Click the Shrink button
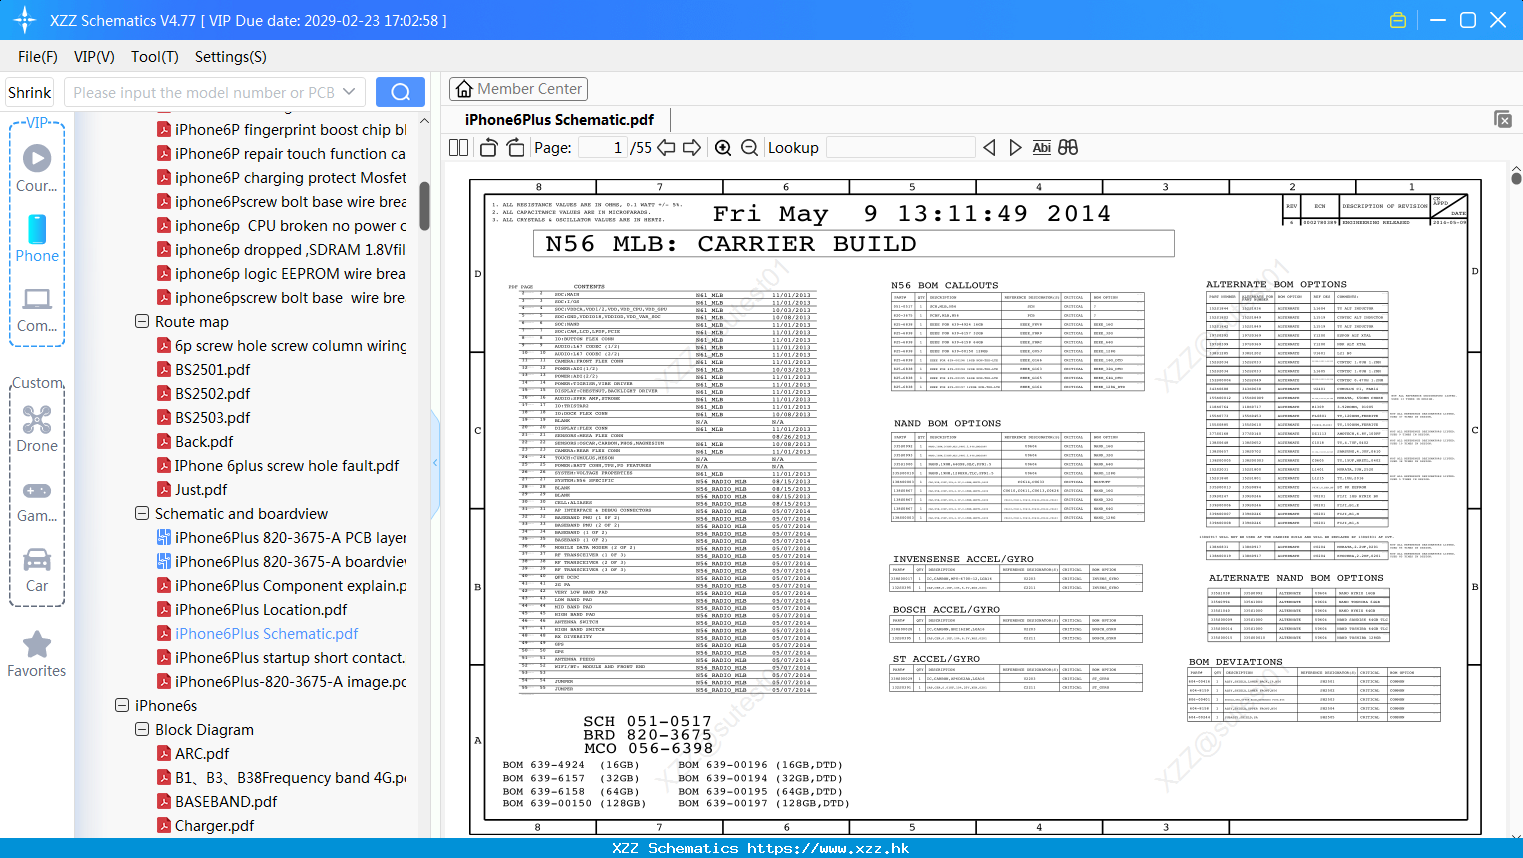This screenshot has width=1523, height=858. click(29, 92)
